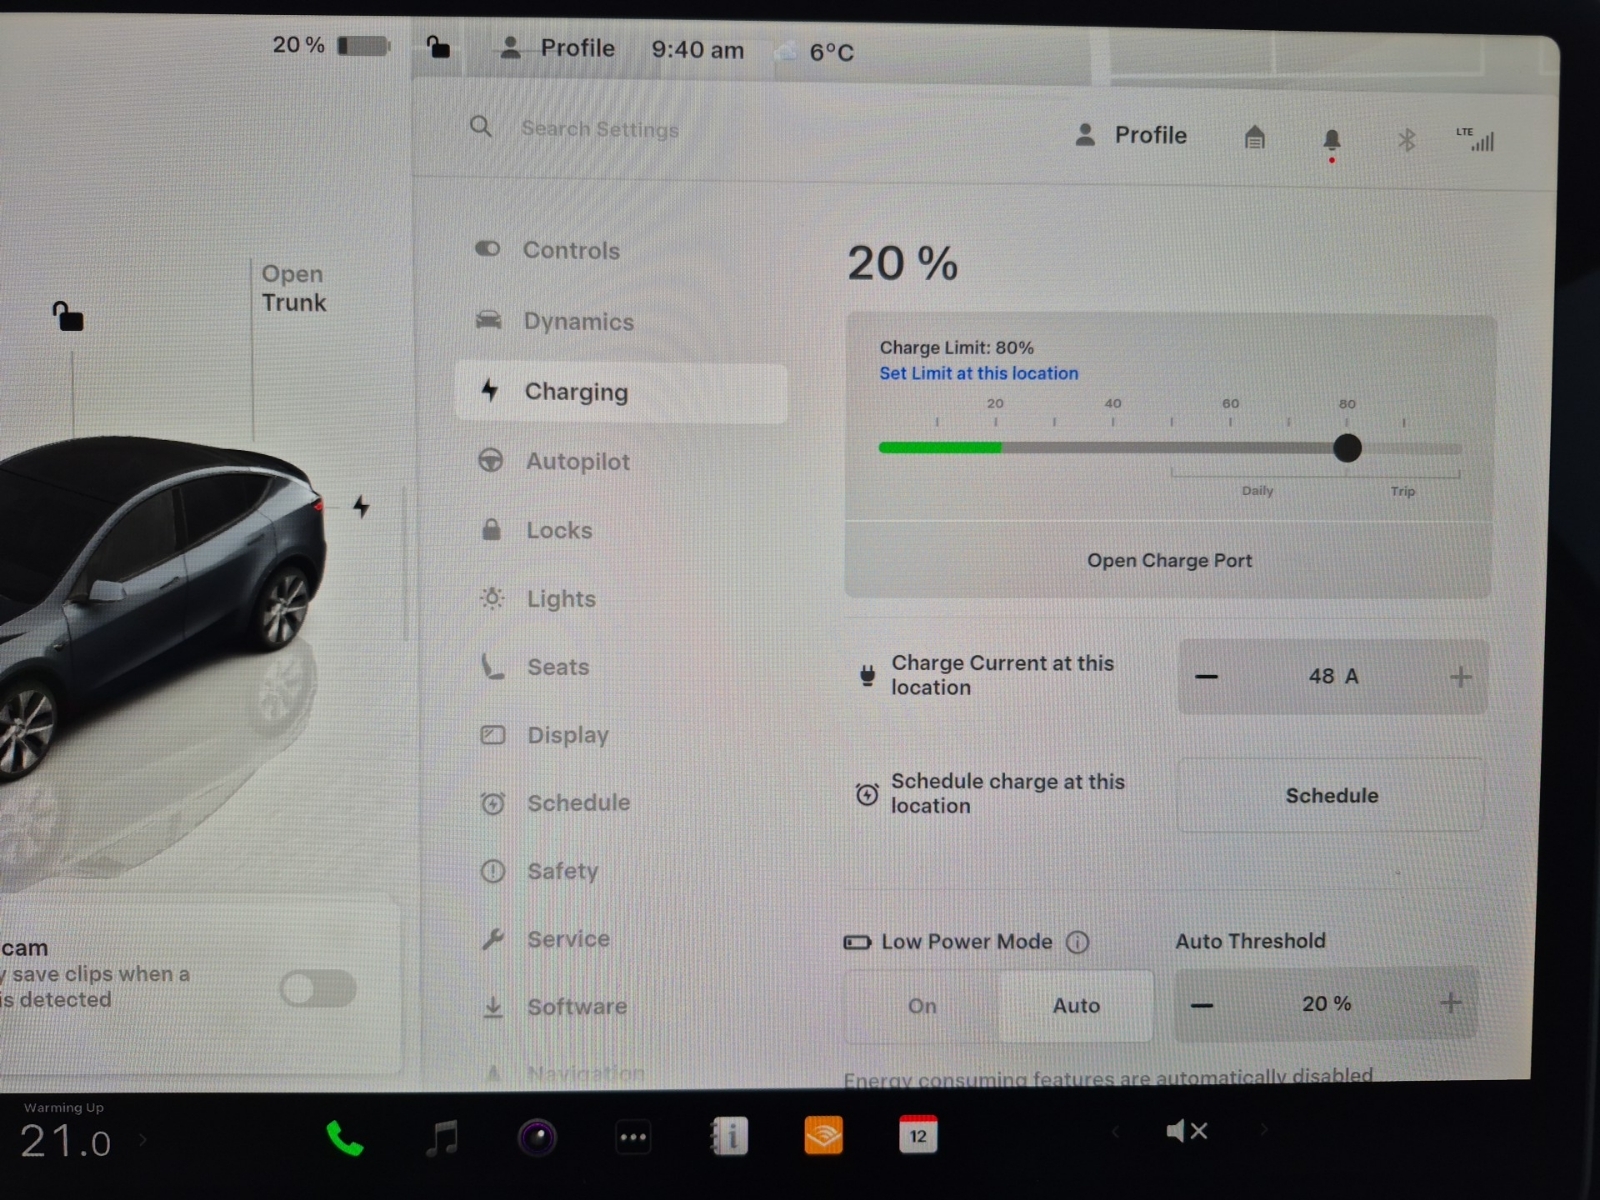The width and height of the screenshot is (1600, 1200).
Task: Open Bluetooth settings icon
Action: (1406, 140)
